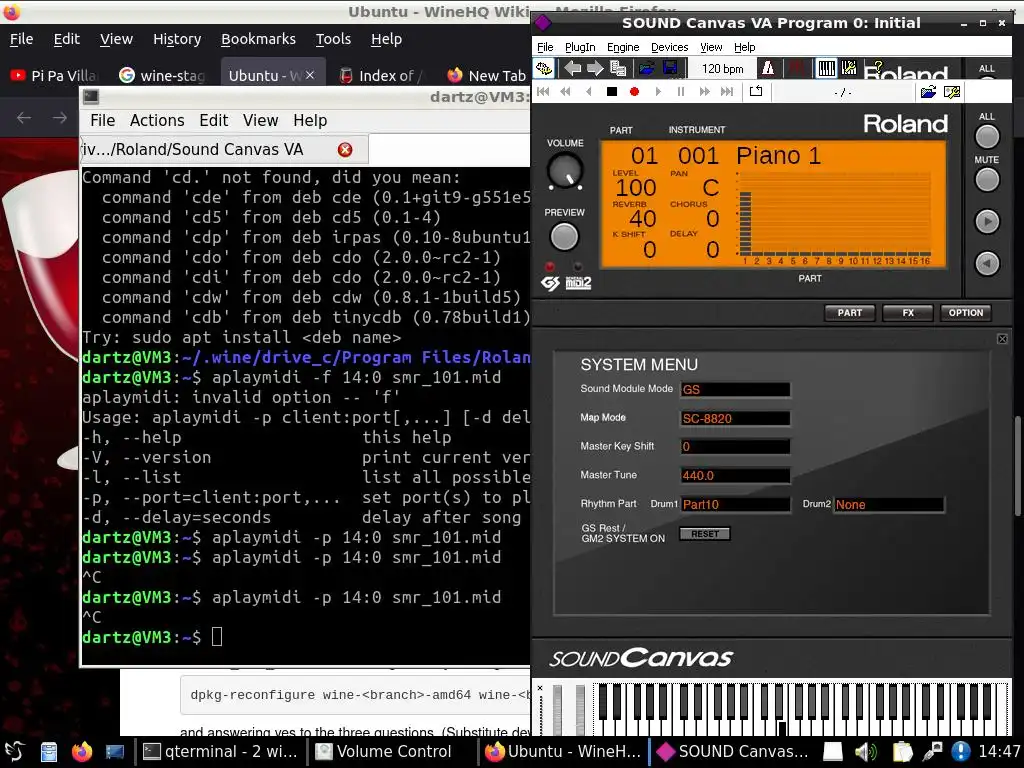Open the program list icon in toolbar
1024x768 pixels.
click(x=618, y=68)
